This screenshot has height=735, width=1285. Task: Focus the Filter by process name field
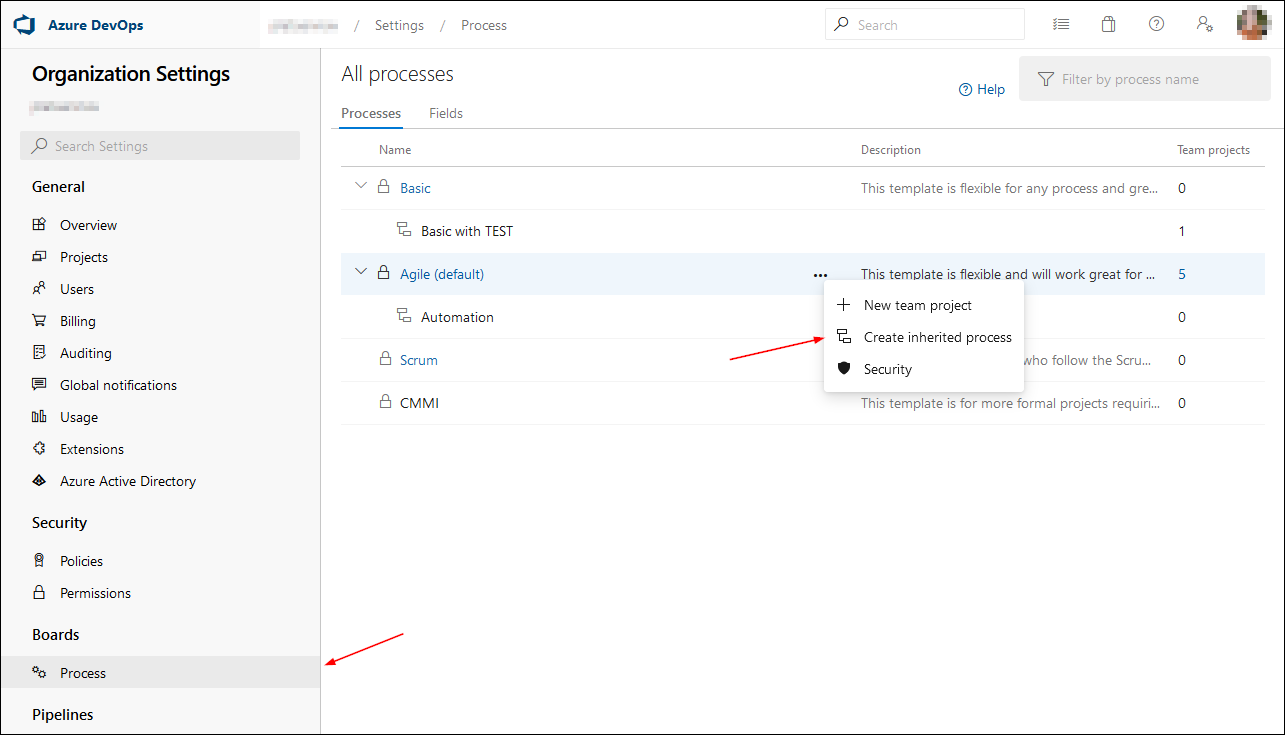[x=1145, y=79]
